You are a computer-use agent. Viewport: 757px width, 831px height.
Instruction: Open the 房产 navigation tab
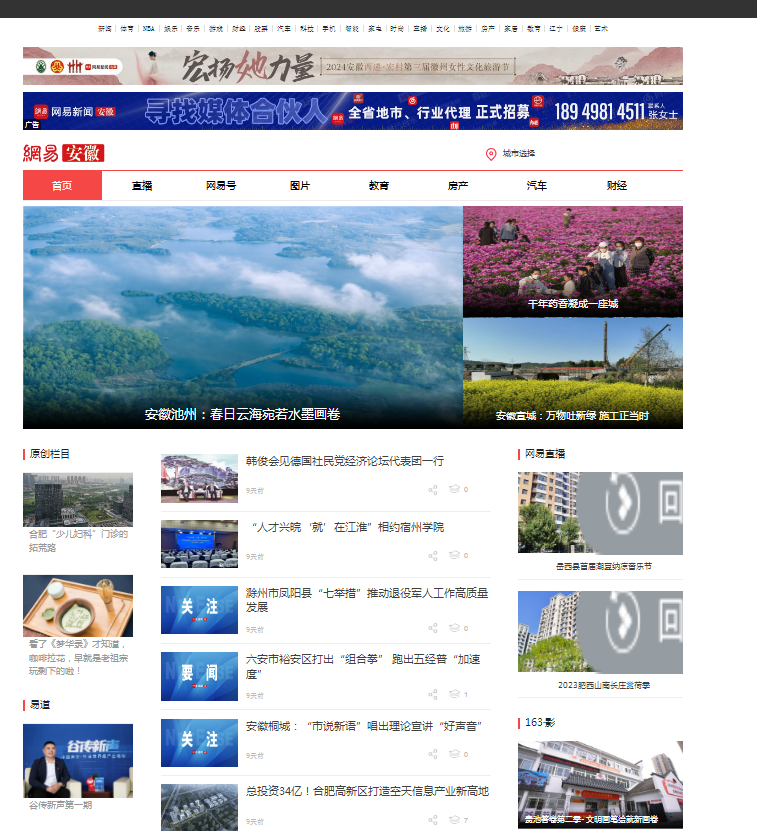(x=457, y=185)
